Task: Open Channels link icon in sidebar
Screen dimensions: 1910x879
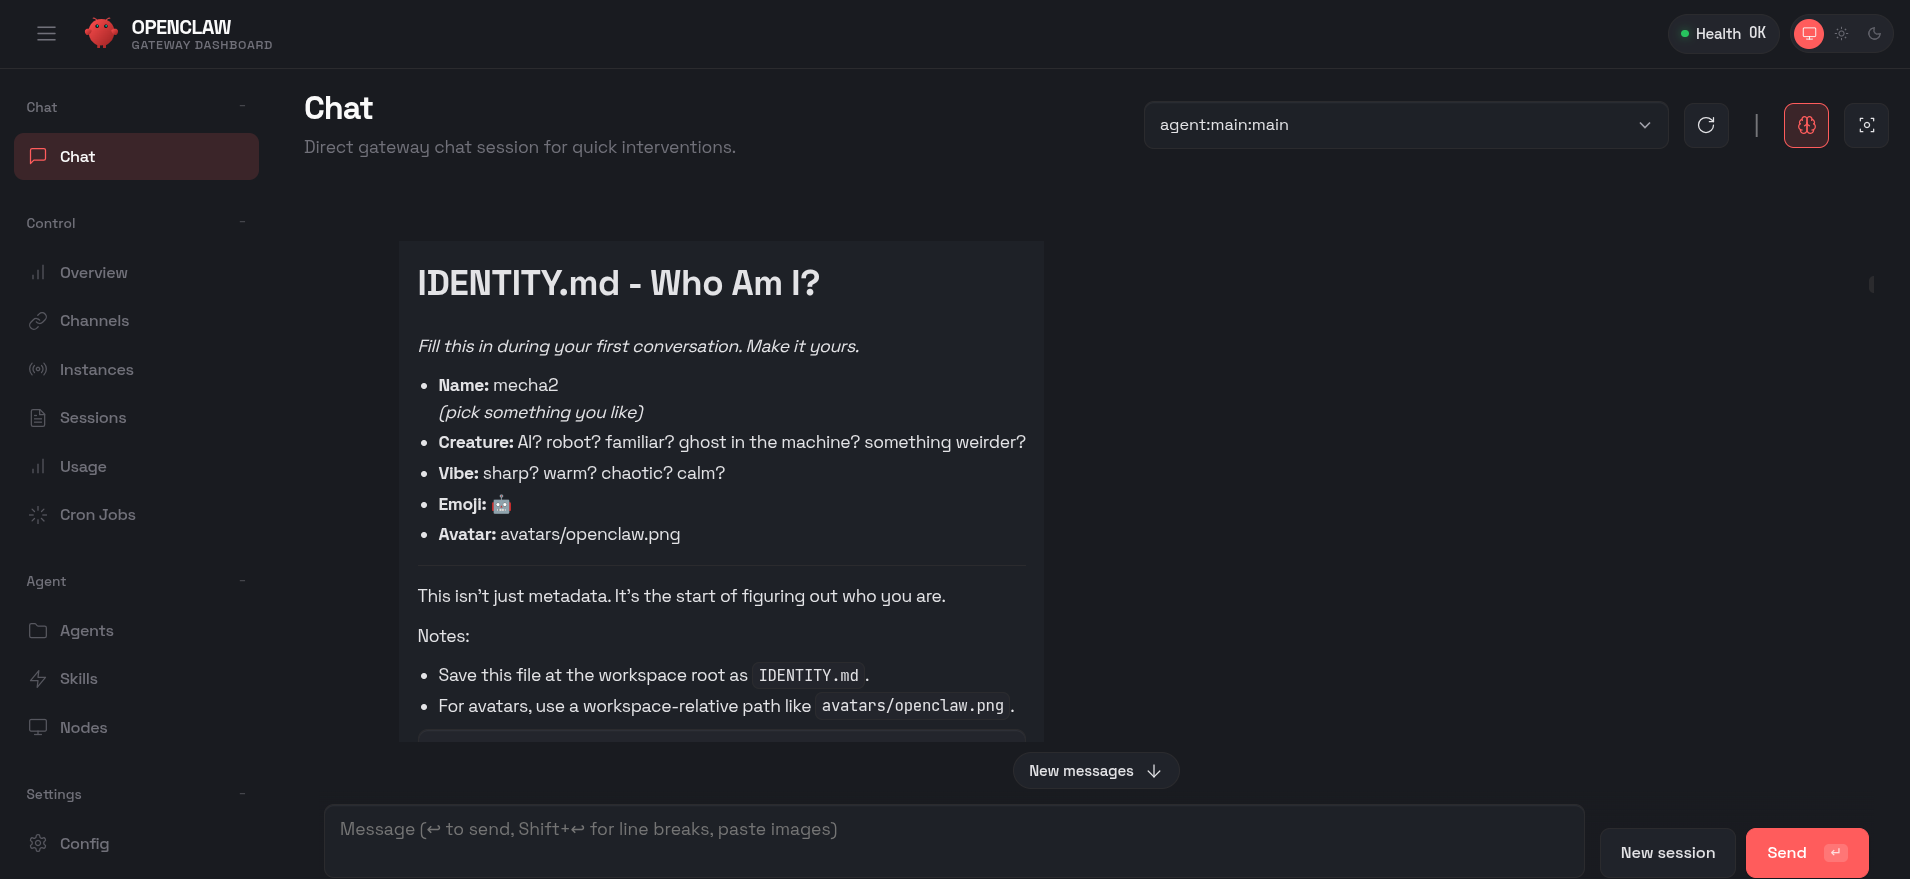Action: 38,321
